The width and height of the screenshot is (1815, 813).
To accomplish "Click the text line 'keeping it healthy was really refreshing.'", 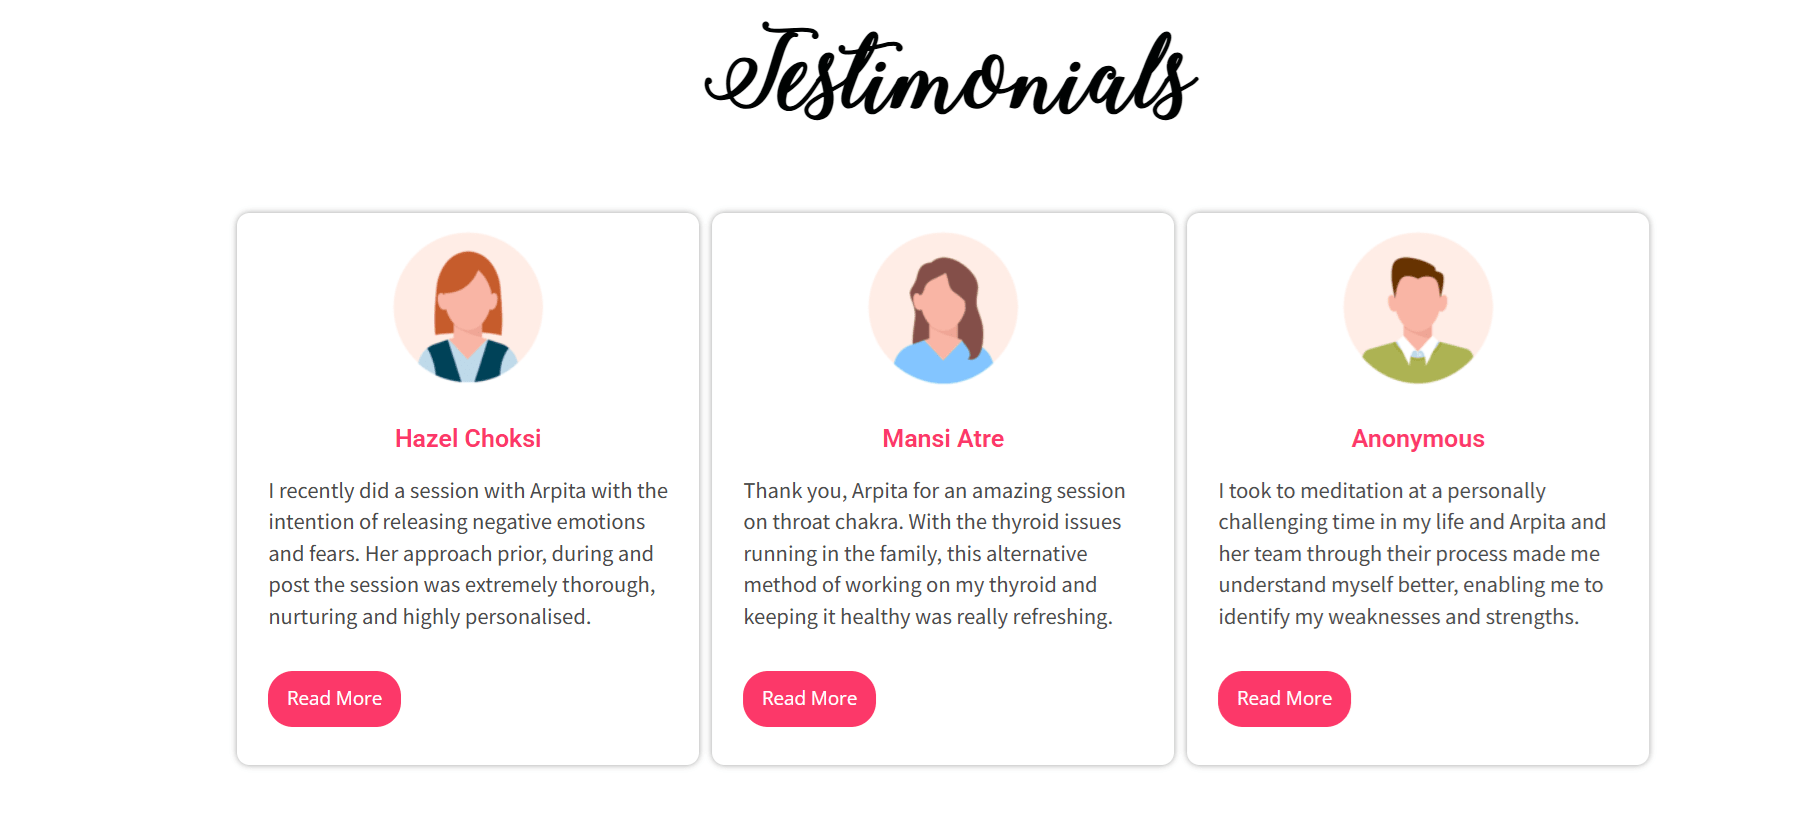I will click(928, 617).
